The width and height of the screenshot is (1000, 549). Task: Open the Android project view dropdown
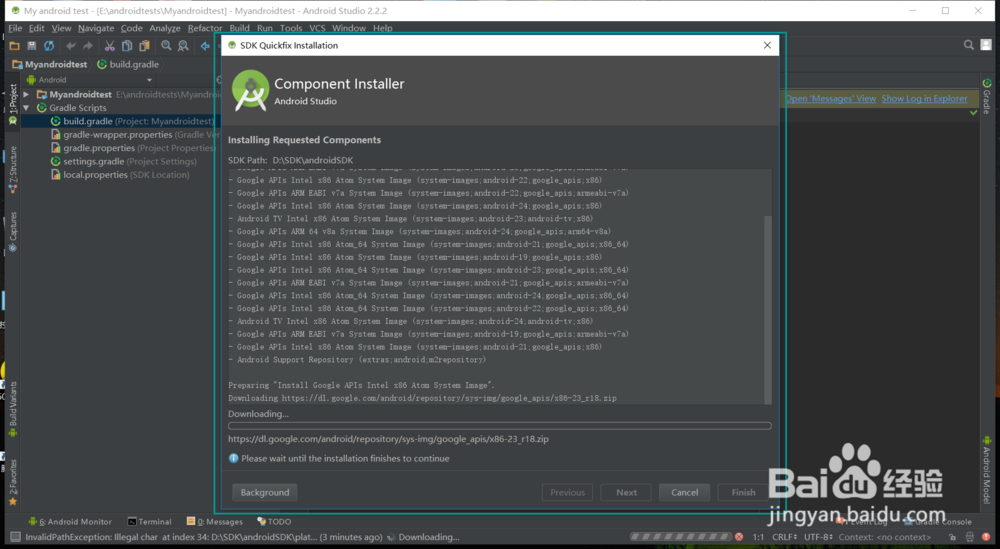(x=89, y=80)
